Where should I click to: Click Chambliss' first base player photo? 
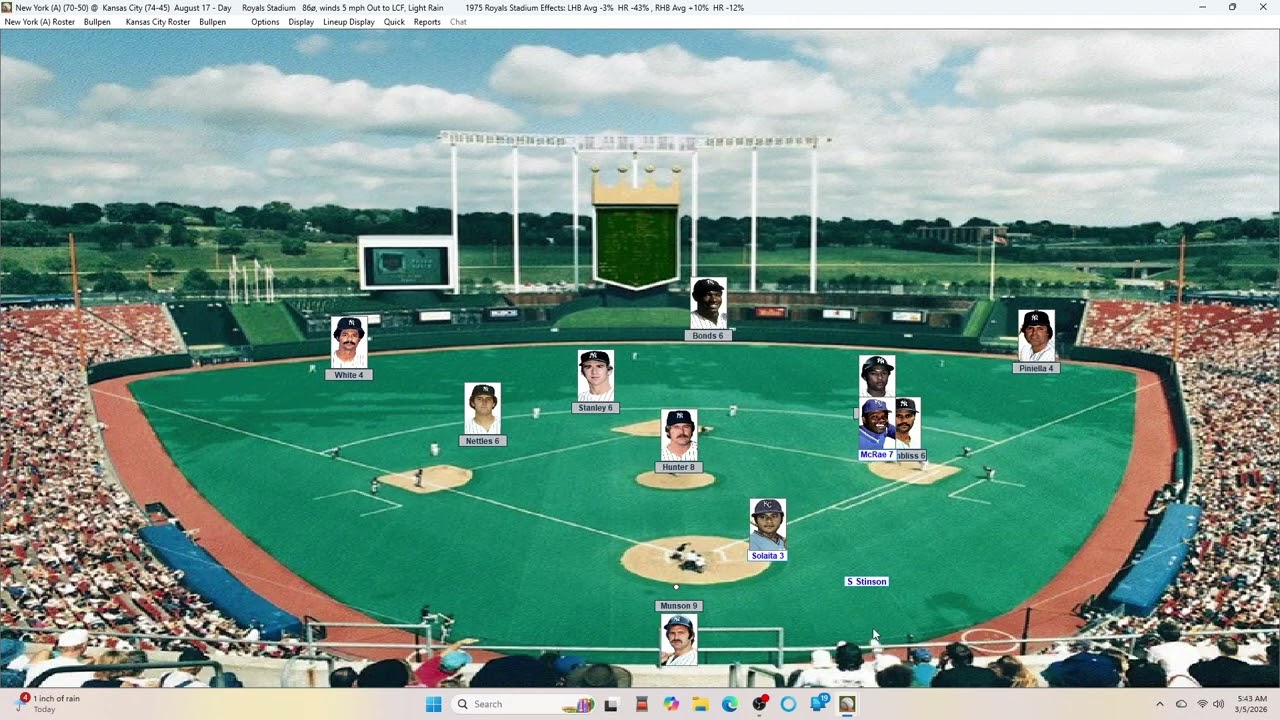908,423
